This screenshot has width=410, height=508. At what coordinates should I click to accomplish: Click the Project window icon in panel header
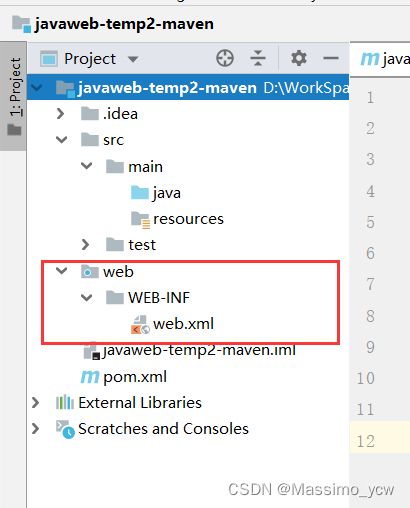coord(49,59)
